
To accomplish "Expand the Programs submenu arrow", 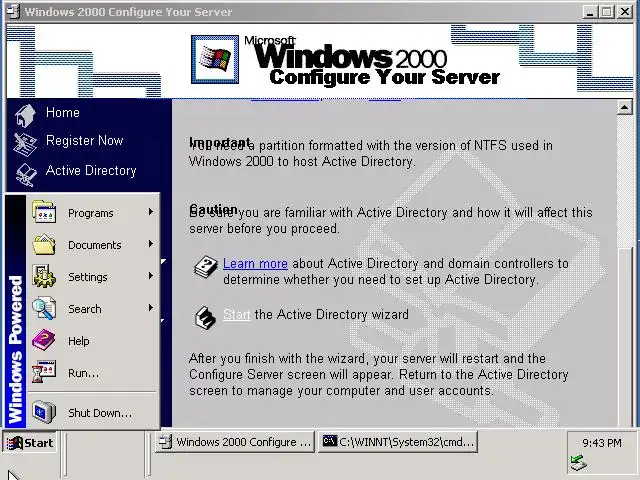I will pos(151,212).
